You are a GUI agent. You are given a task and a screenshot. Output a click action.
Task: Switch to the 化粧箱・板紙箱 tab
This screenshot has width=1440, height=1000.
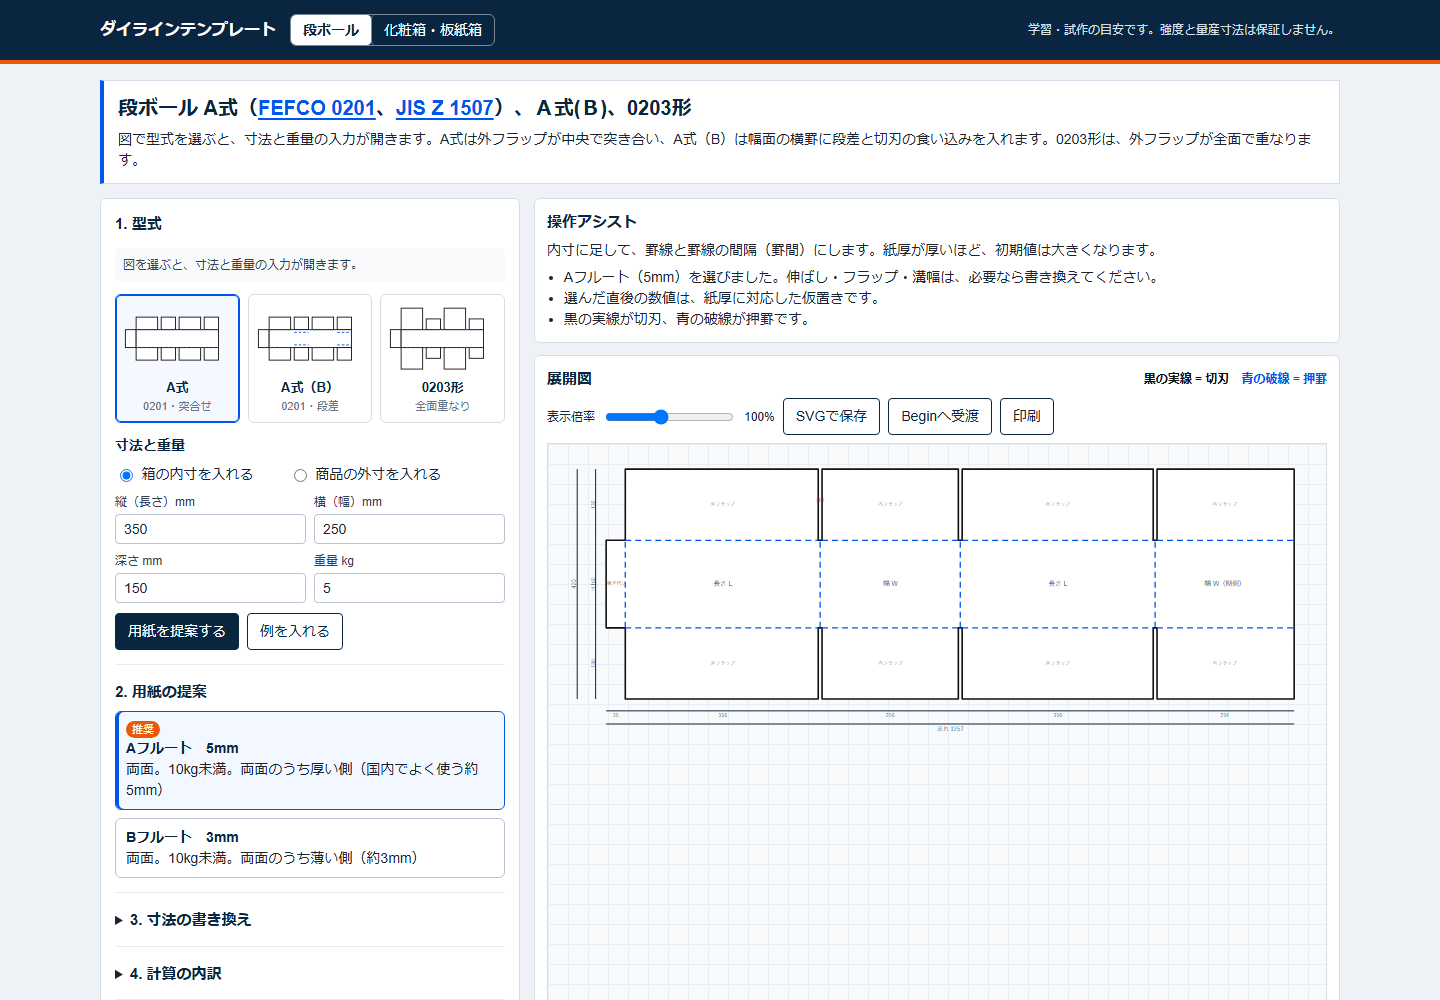click(x=433, y=30)
